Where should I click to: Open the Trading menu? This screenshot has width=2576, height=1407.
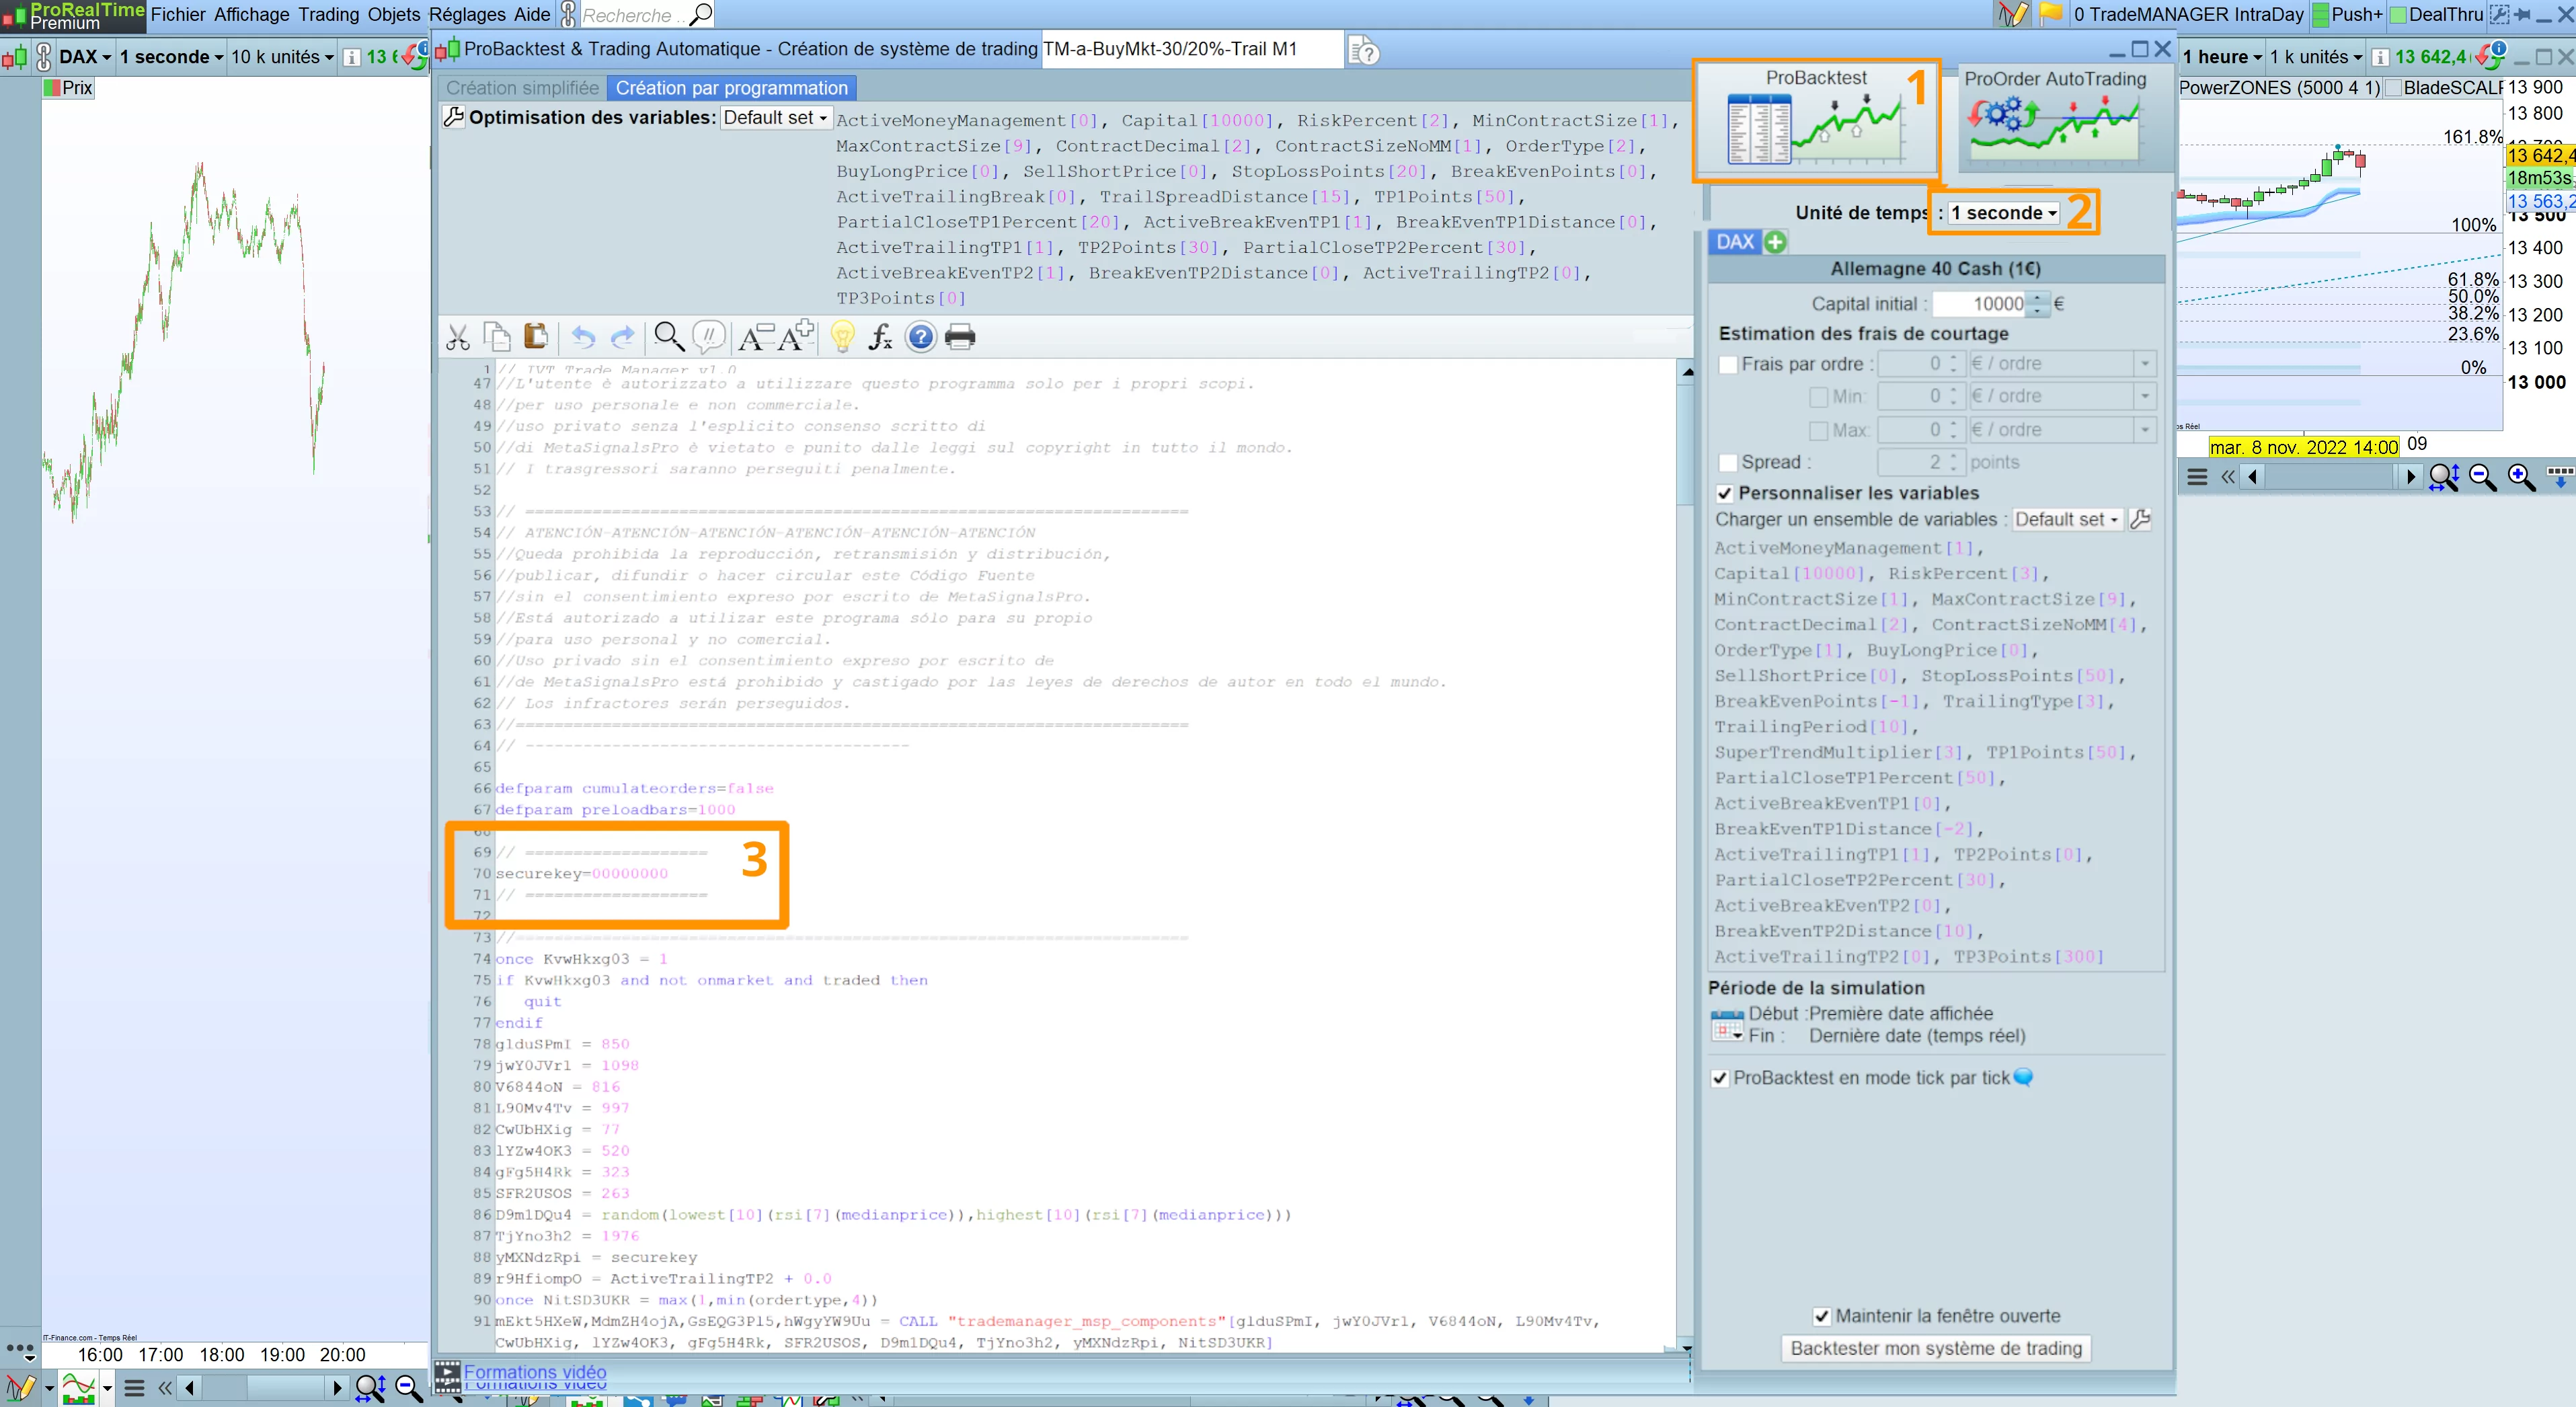[x=328, y=14]
